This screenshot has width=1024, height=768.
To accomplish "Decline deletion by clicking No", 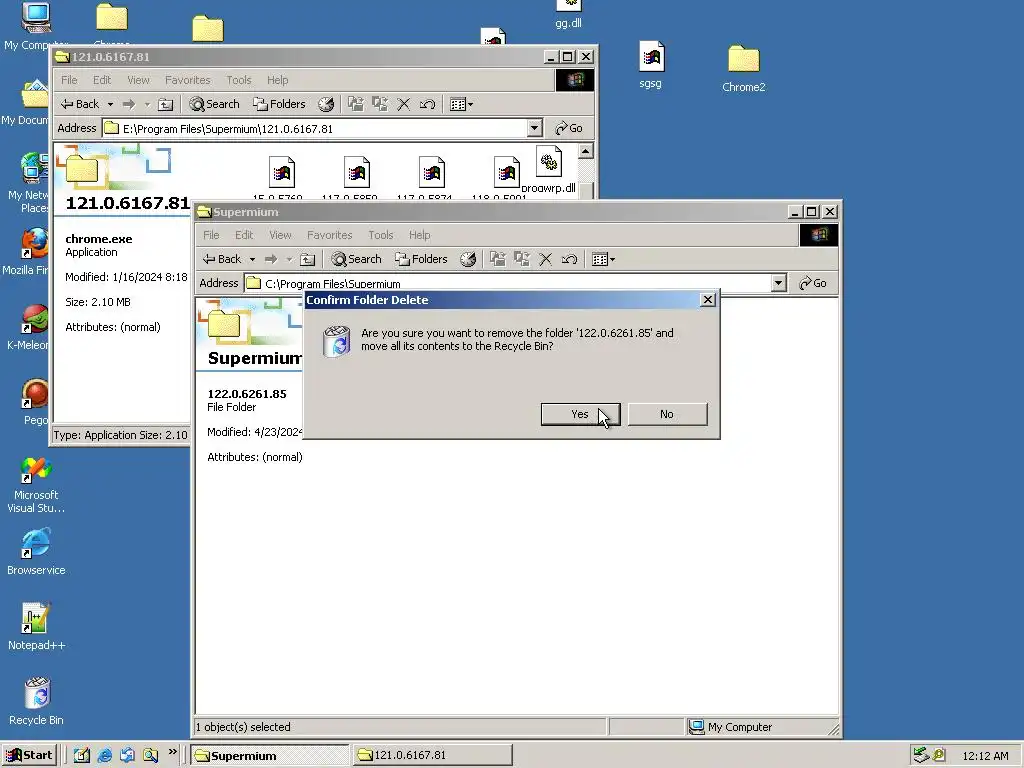I will coord(667,414).
